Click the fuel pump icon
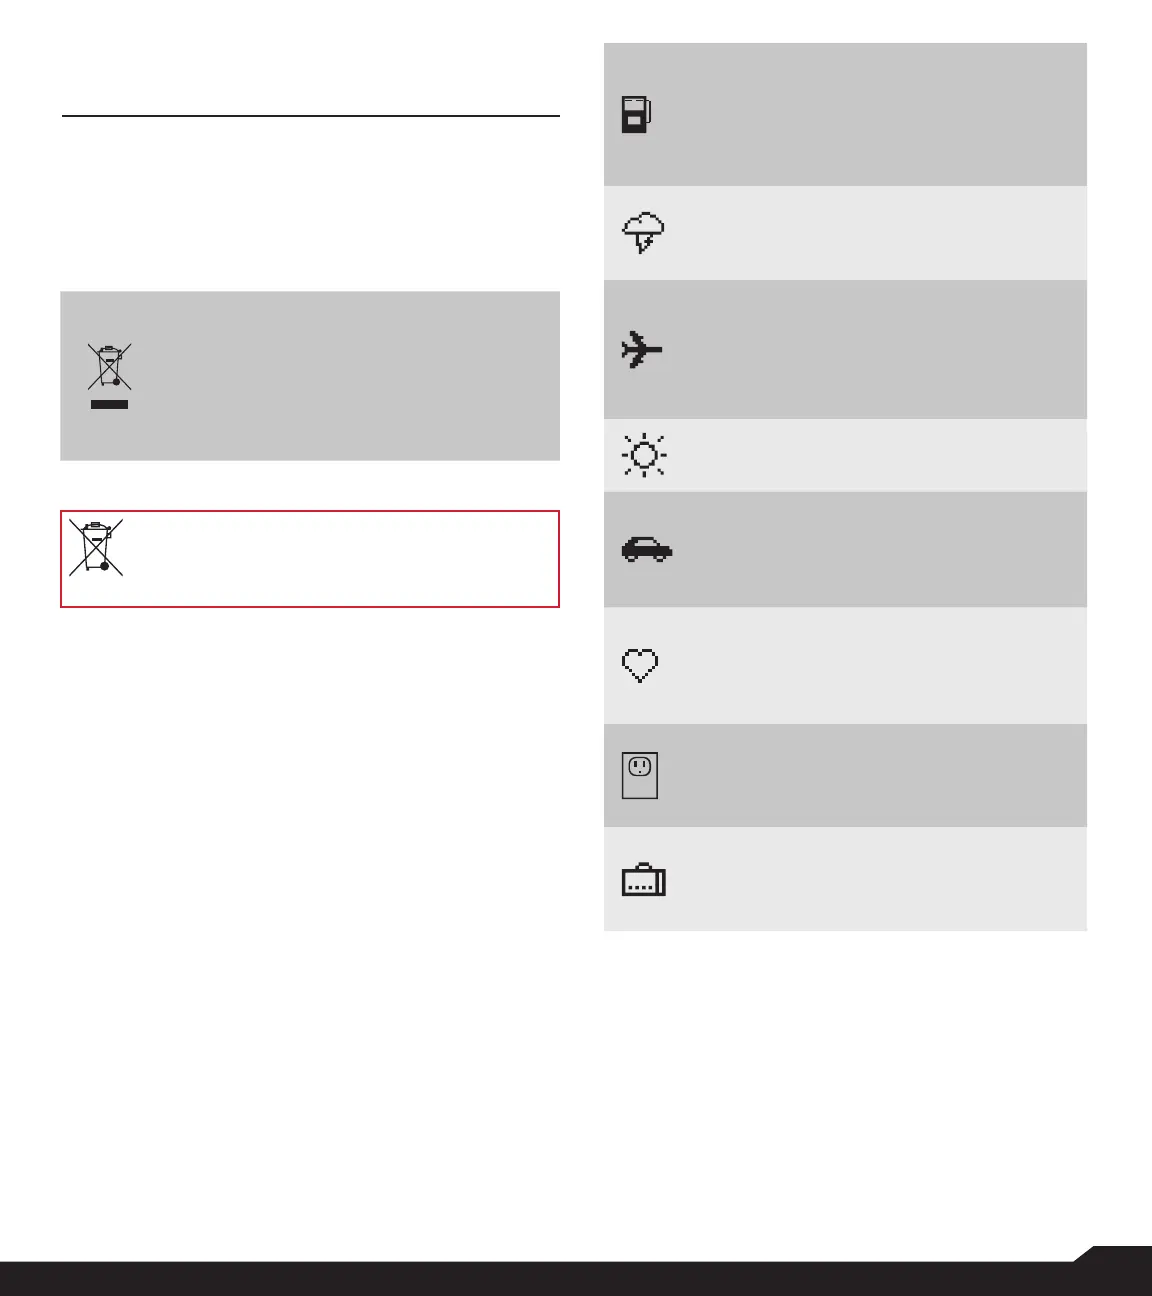This screenshot has height=1296, width=1152. [636, 115]
